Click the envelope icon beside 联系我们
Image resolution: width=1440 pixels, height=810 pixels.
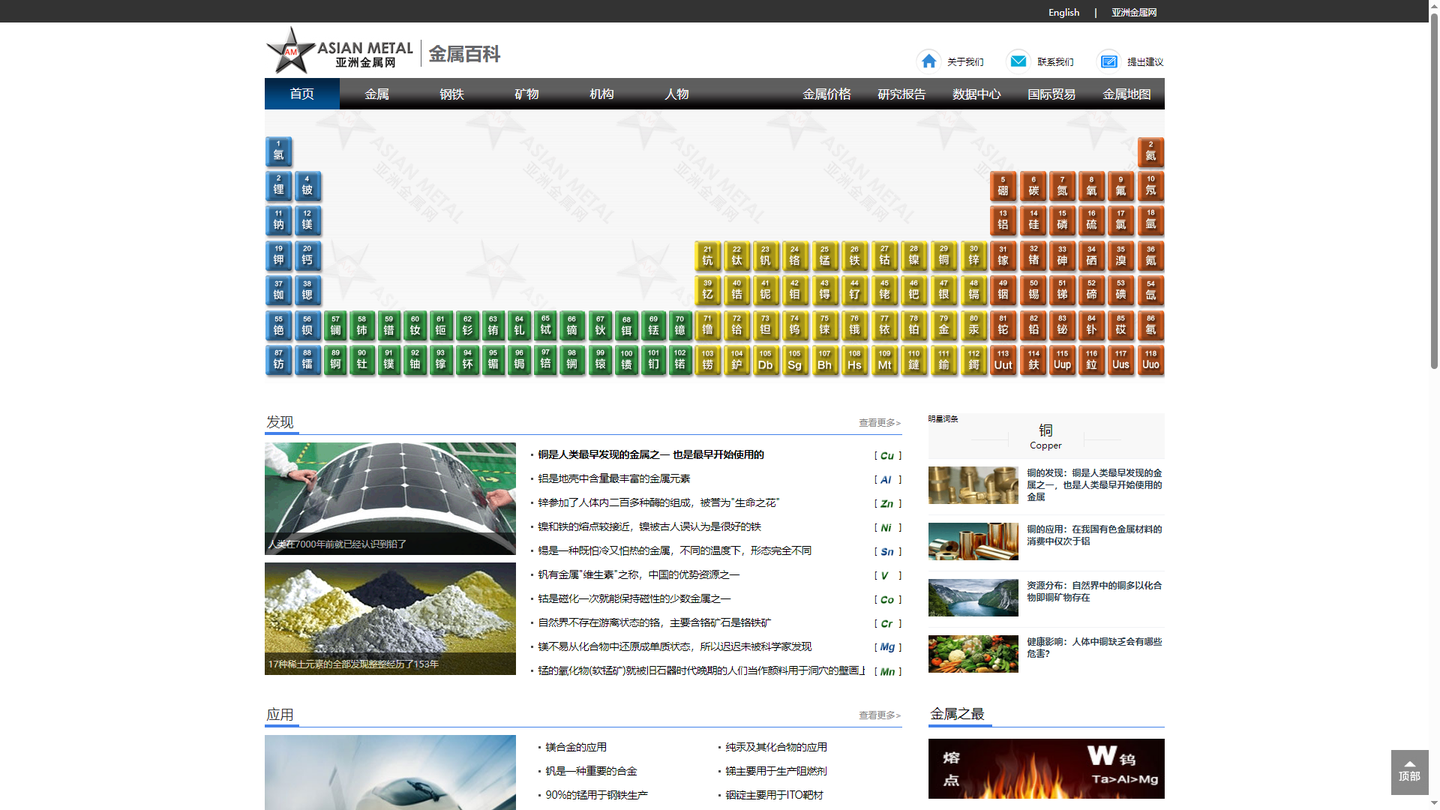coord(1018,61)
